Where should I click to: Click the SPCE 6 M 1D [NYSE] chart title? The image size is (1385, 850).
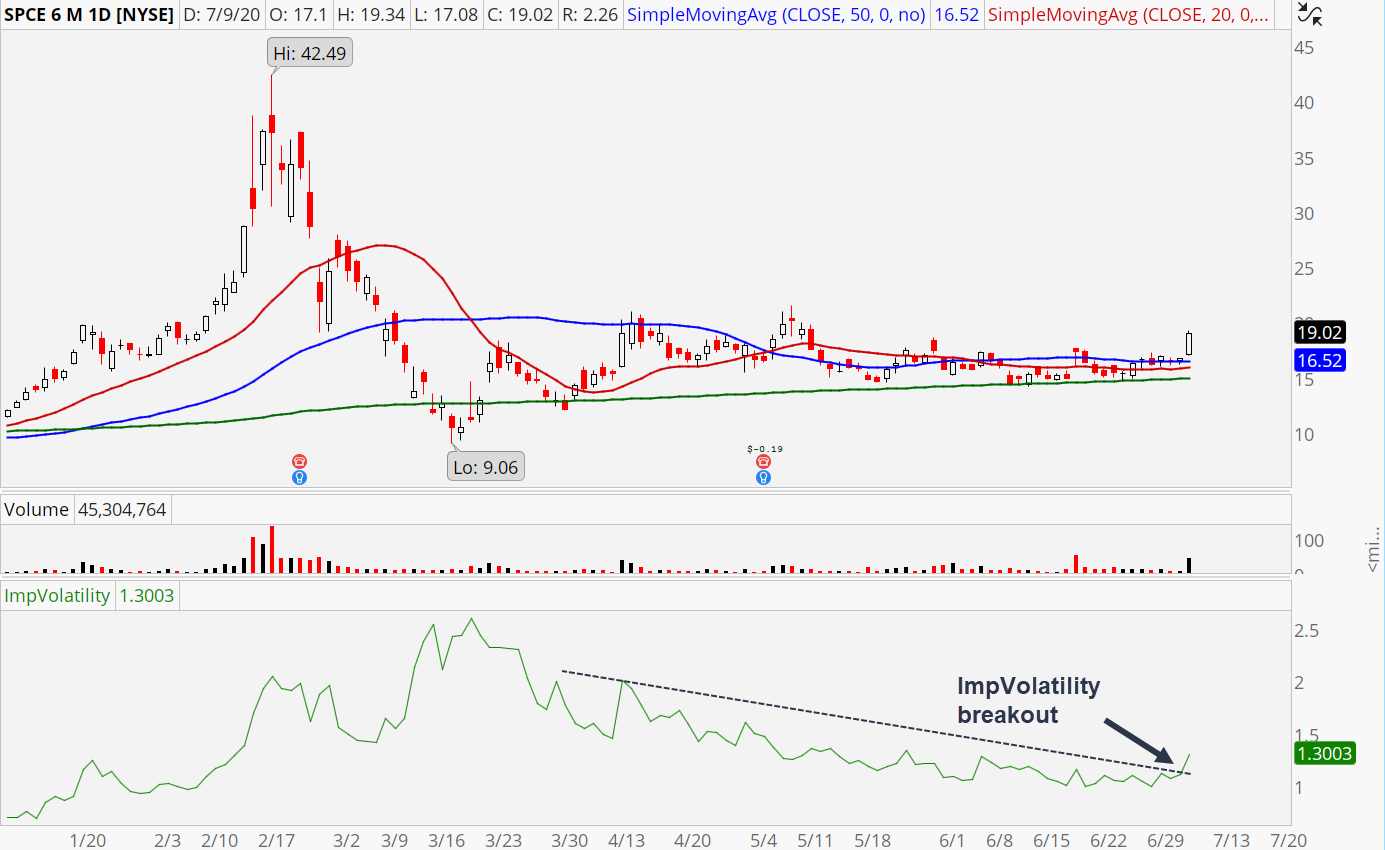coord(89,15)
